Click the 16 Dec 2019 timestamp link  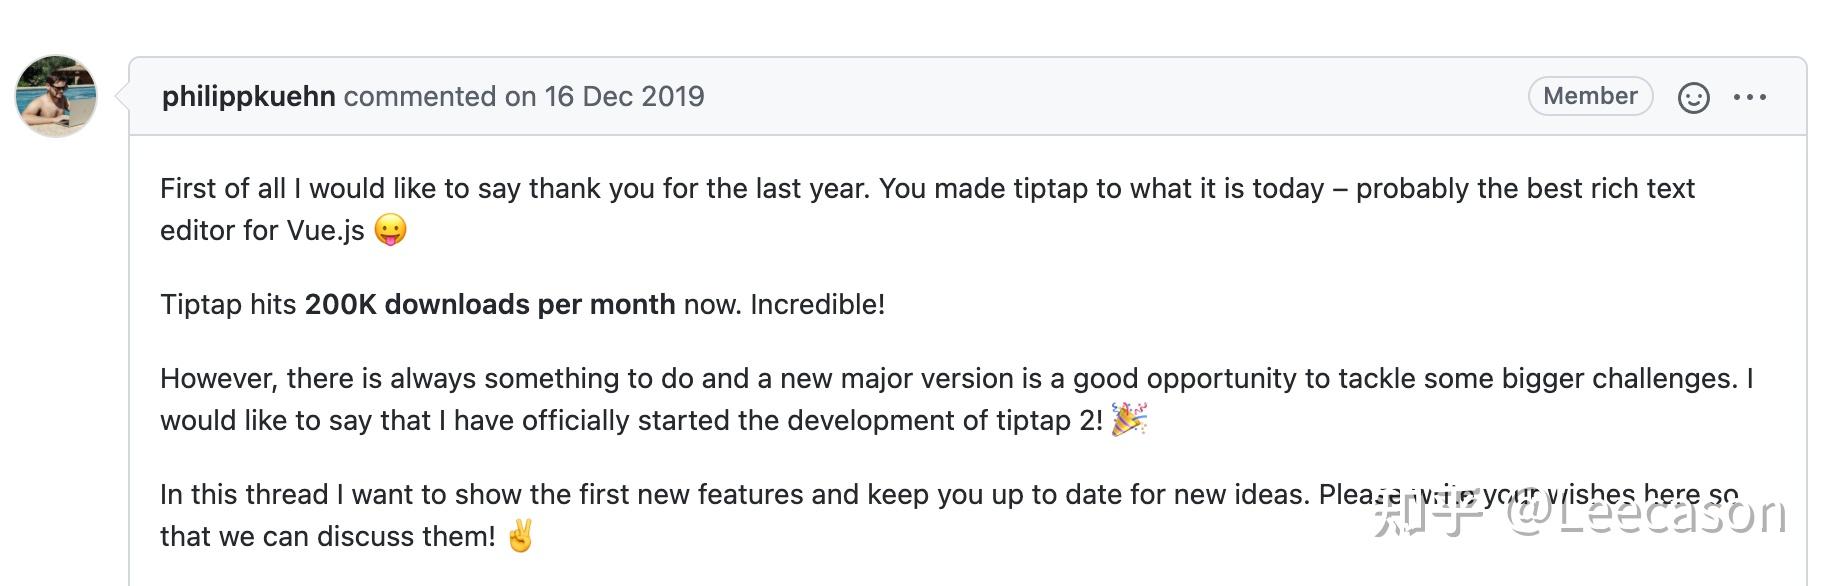(x=624, y=96)
